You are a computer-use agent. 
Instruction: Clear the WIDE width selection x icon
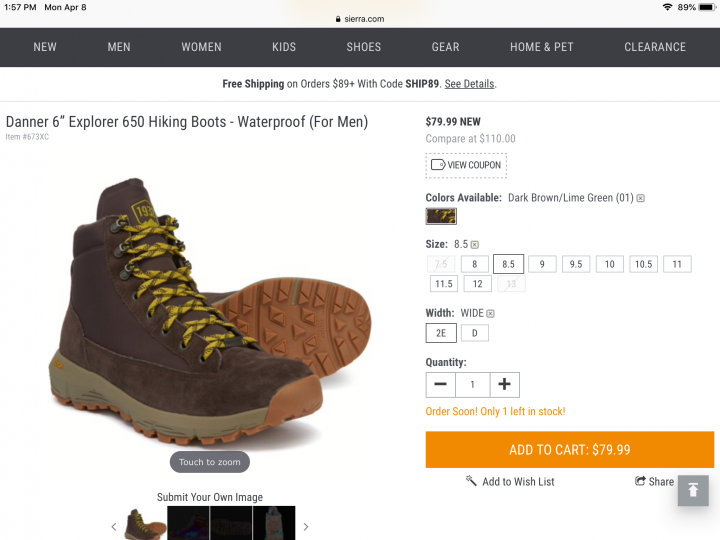tap(490, 314)
